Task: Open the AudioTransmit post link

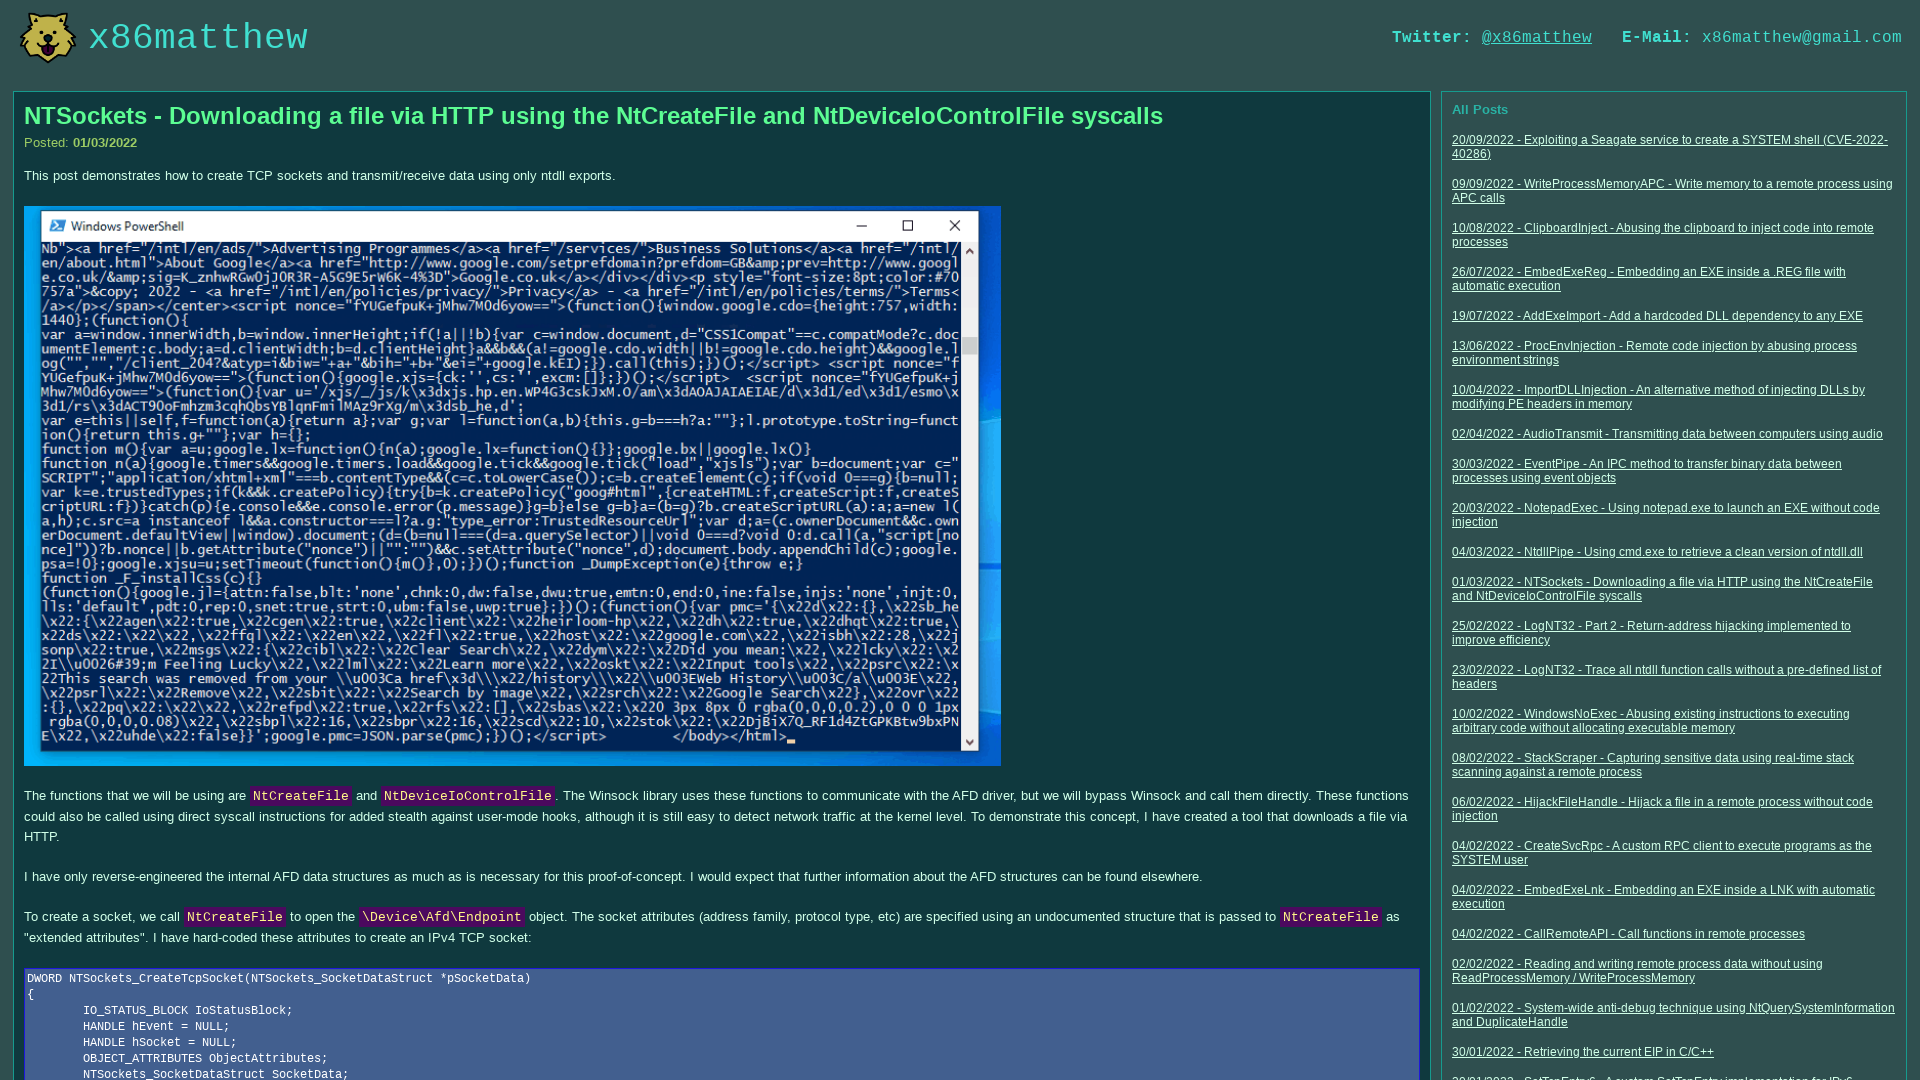Action: pyautogui.click(x=1667, y=434)
